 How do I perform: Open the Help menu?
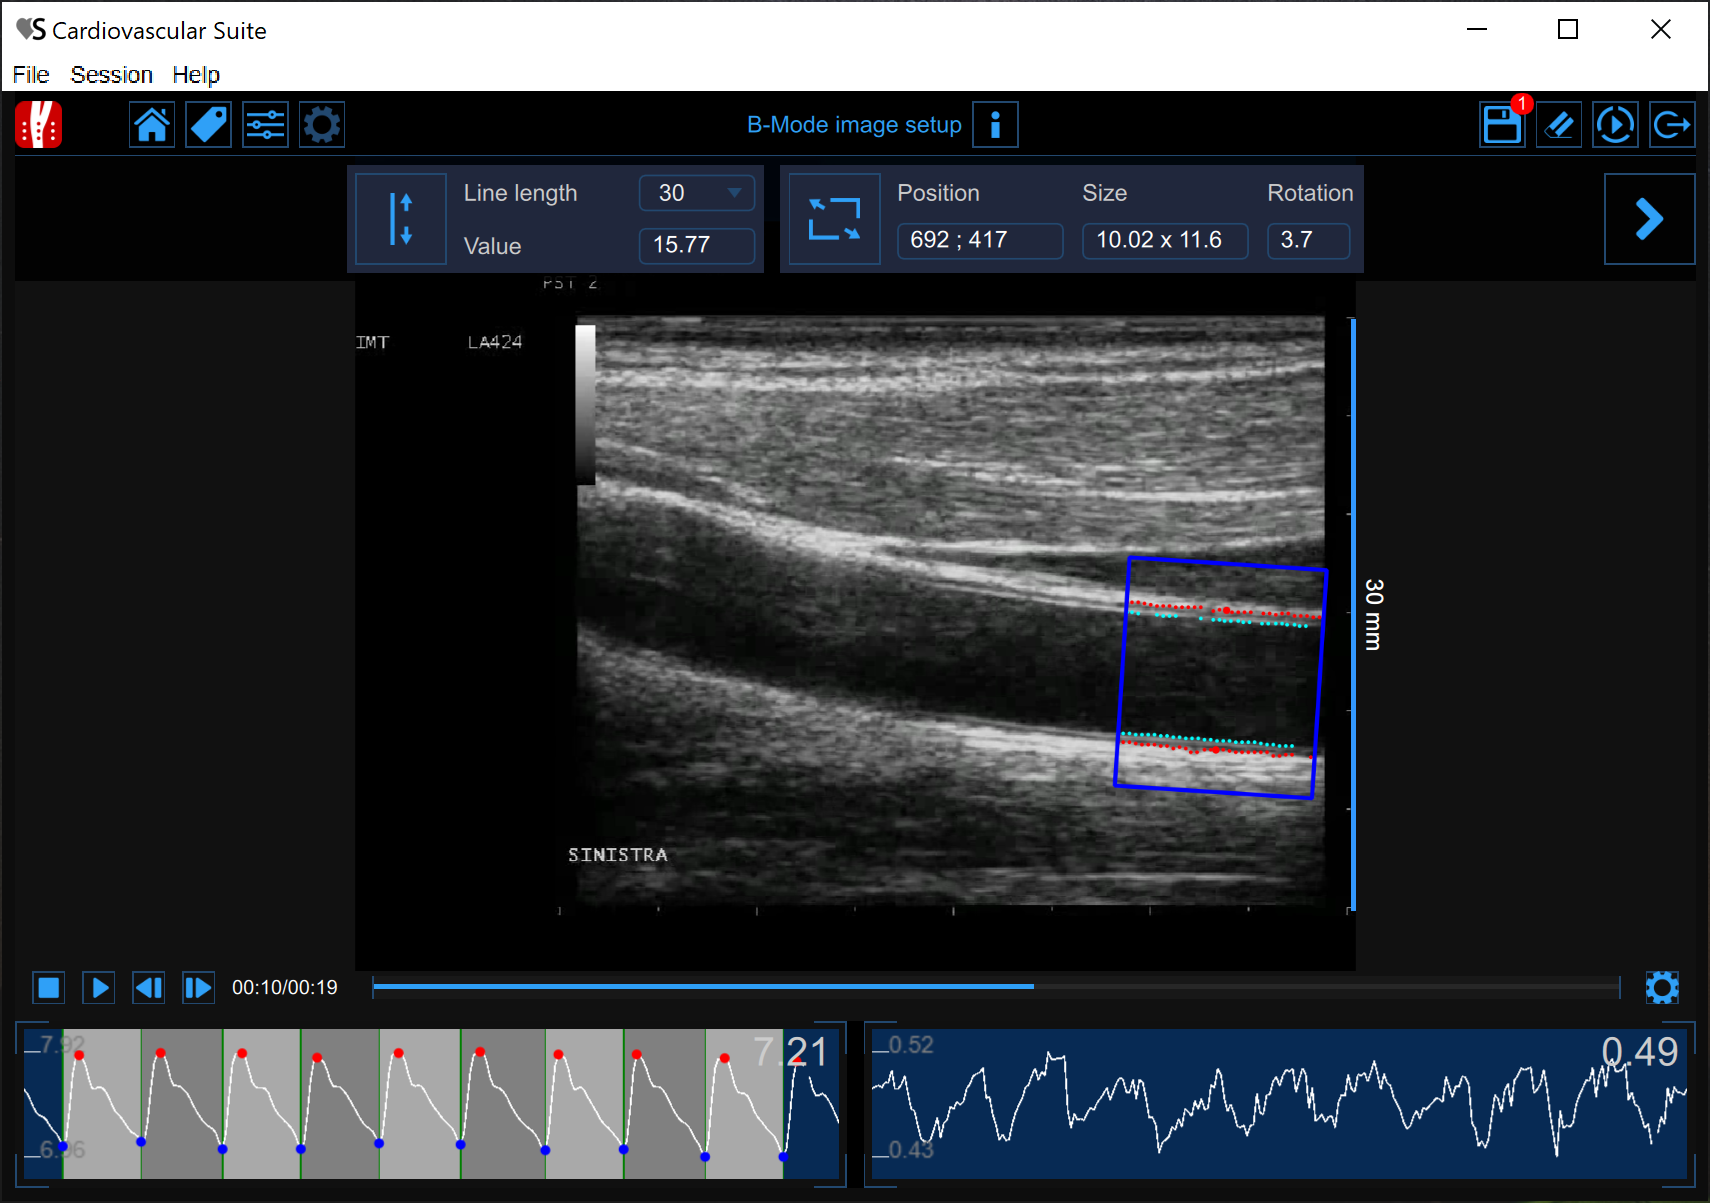pos(196,75)
